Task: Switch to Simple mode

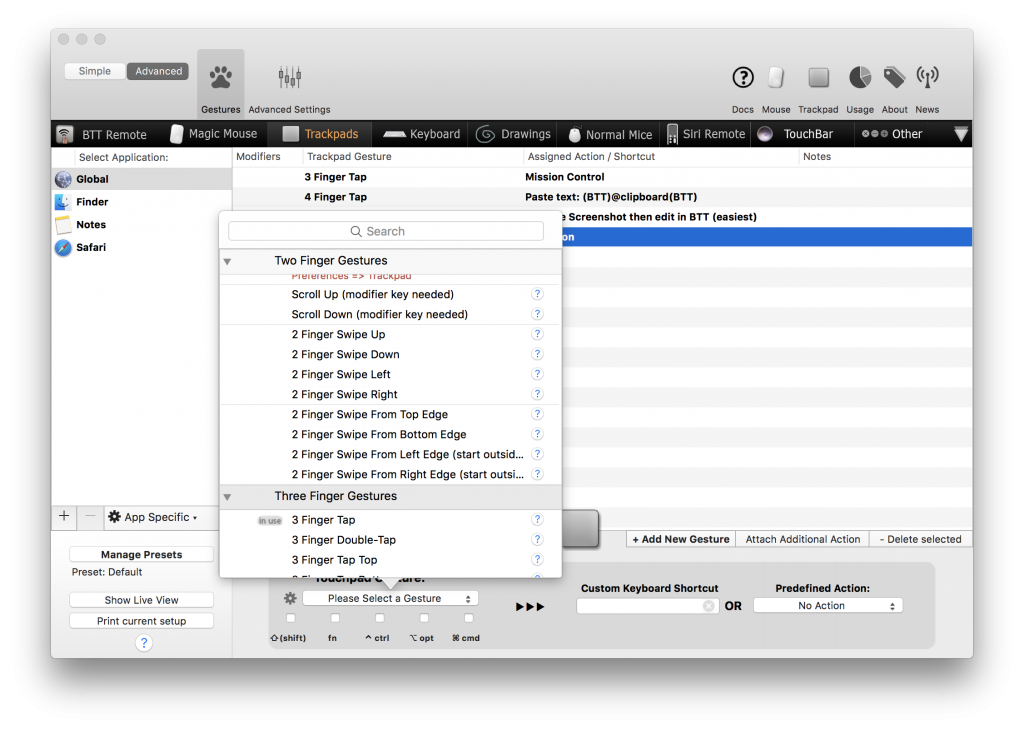Action: pyautogui.click(x=95, y=71)
